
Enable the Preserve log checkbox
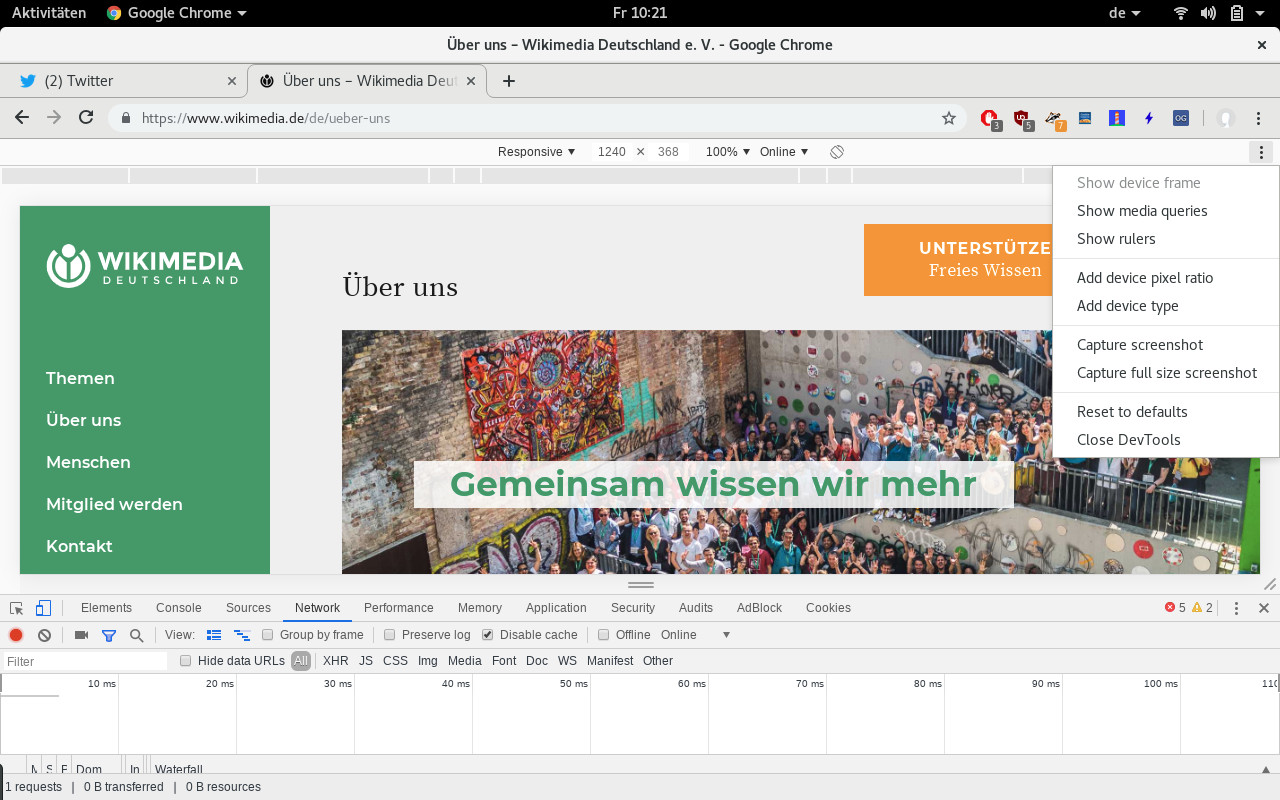click(x=390, y=635)
